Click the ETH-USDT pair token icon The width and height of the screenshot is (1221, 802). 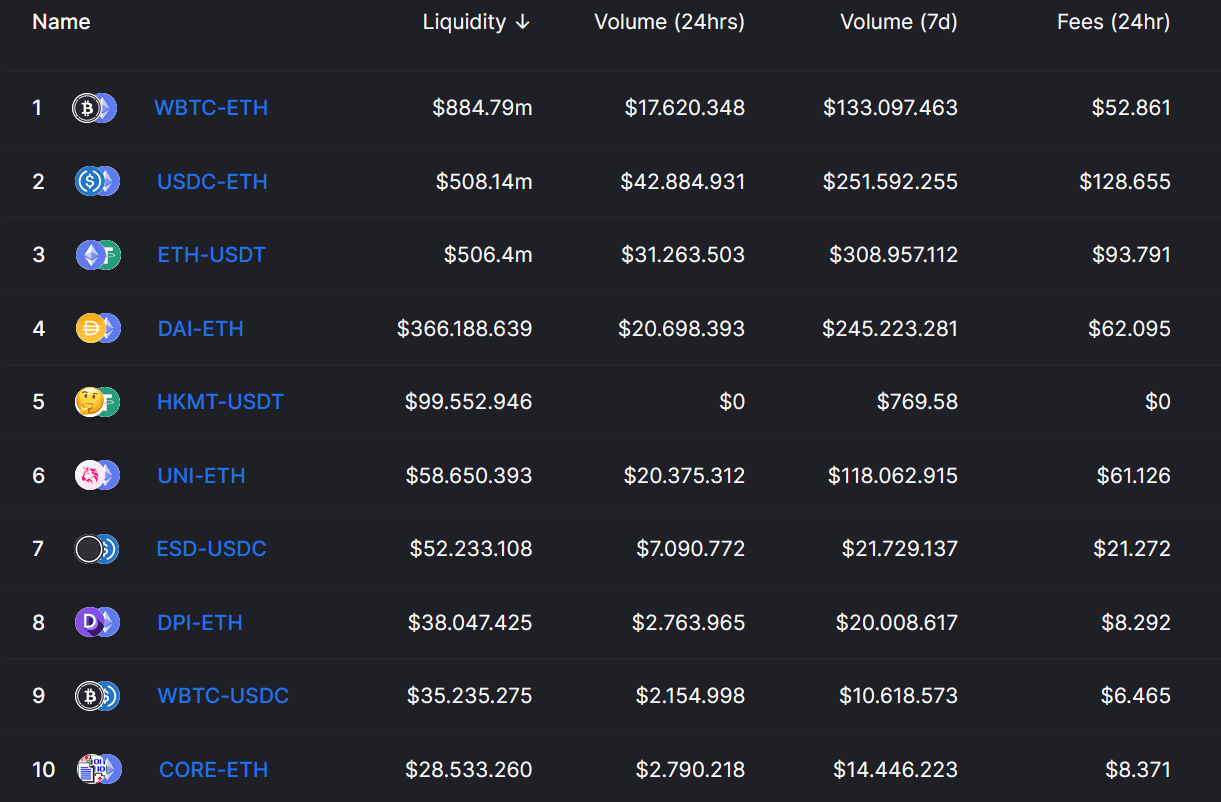tap(97, 255)
